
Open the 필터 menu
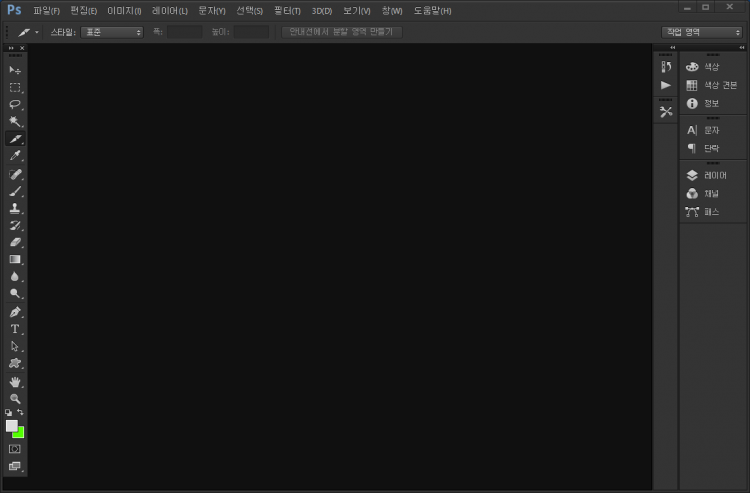coord(287,11)
